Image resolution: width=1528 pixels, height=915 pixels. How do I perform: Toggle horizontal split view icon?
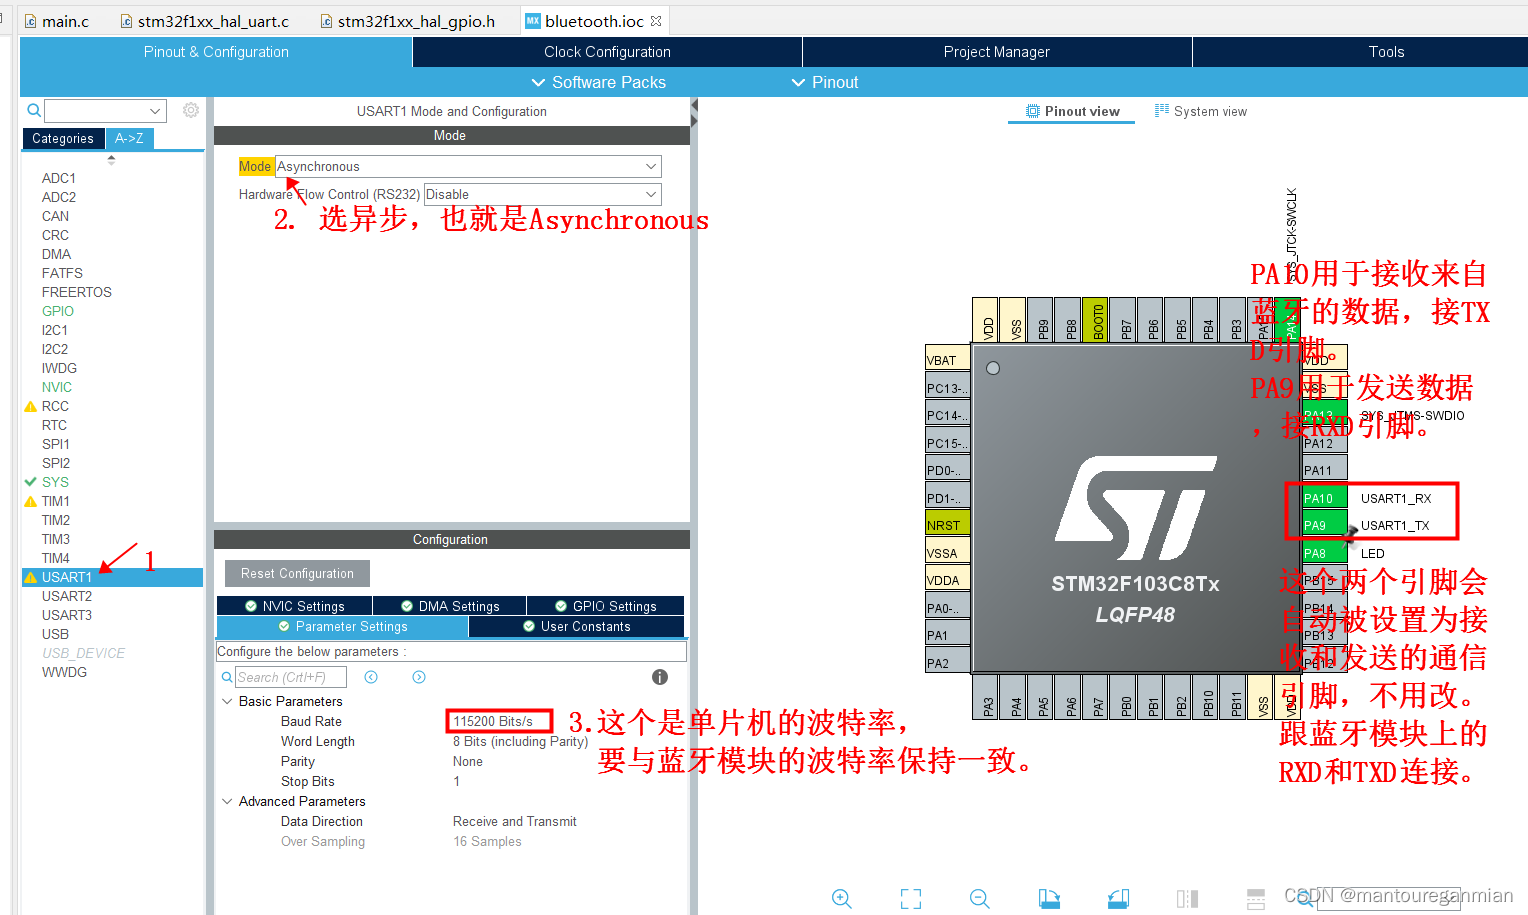click(x=1256, y=899)
